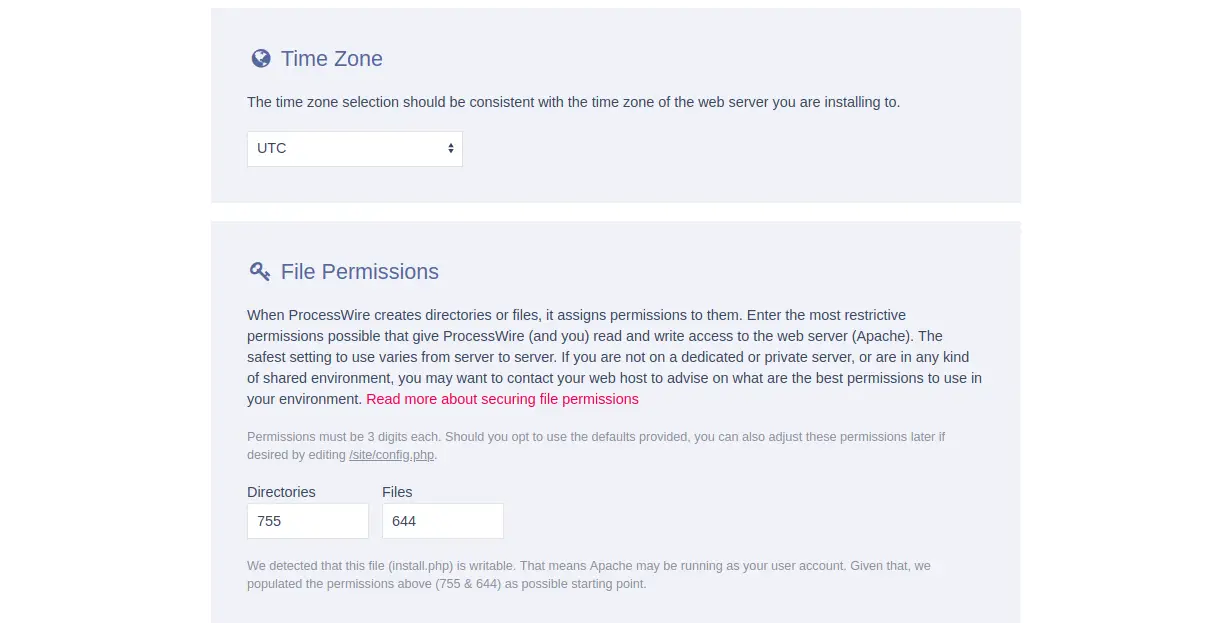The image size is (1232, 623).
Task: Click the Files label
Action: click(x=397, y=492)
